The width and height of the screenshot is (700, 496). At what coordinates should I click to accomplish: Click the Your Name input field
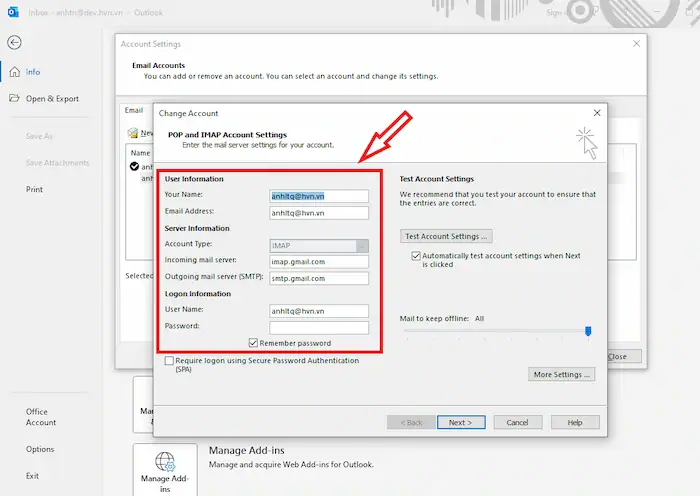319,196
